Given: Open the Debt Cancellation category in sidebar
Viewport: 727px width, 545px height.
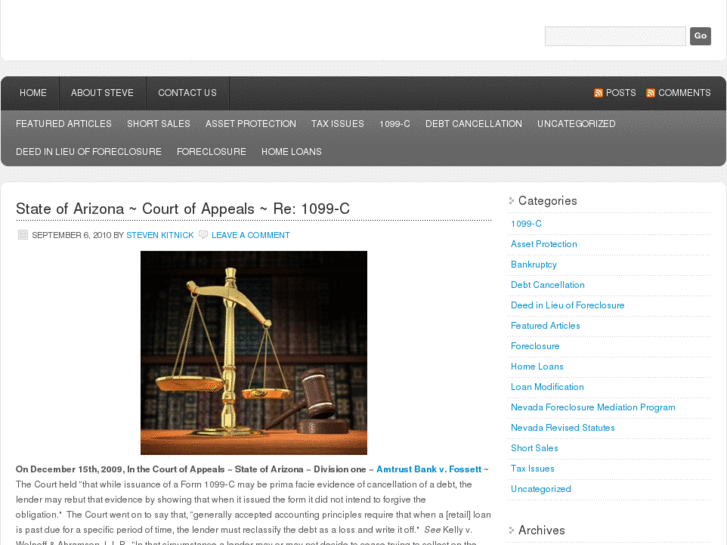Looking at the screenshot, I should (548, 285).
